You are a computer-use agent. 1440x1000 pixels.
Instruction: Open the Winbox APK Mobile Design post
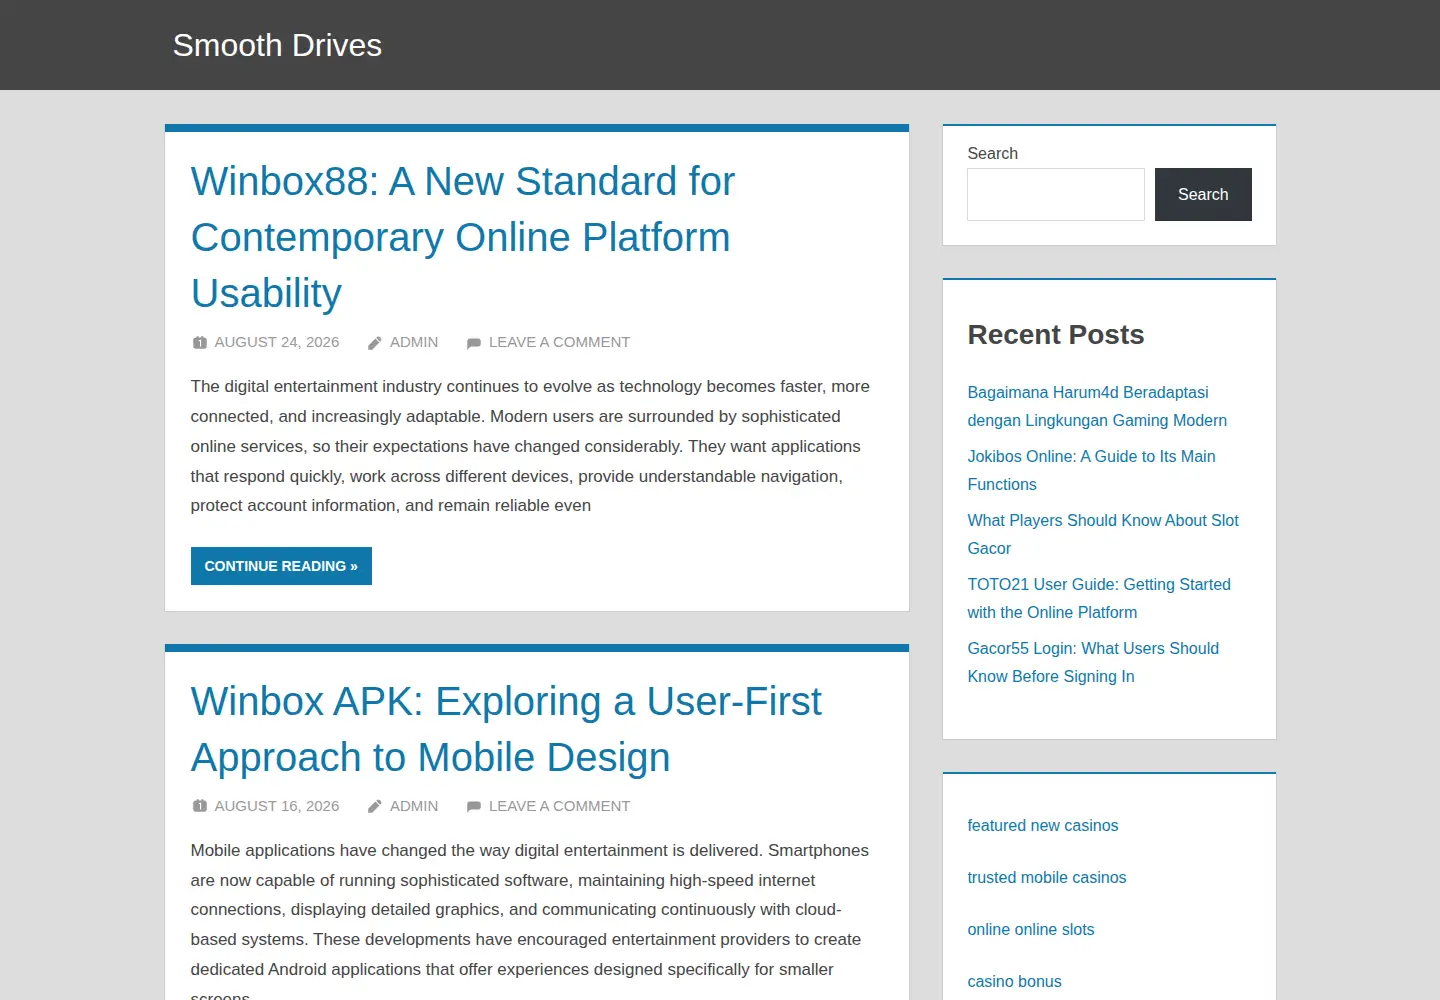(506, 729)
